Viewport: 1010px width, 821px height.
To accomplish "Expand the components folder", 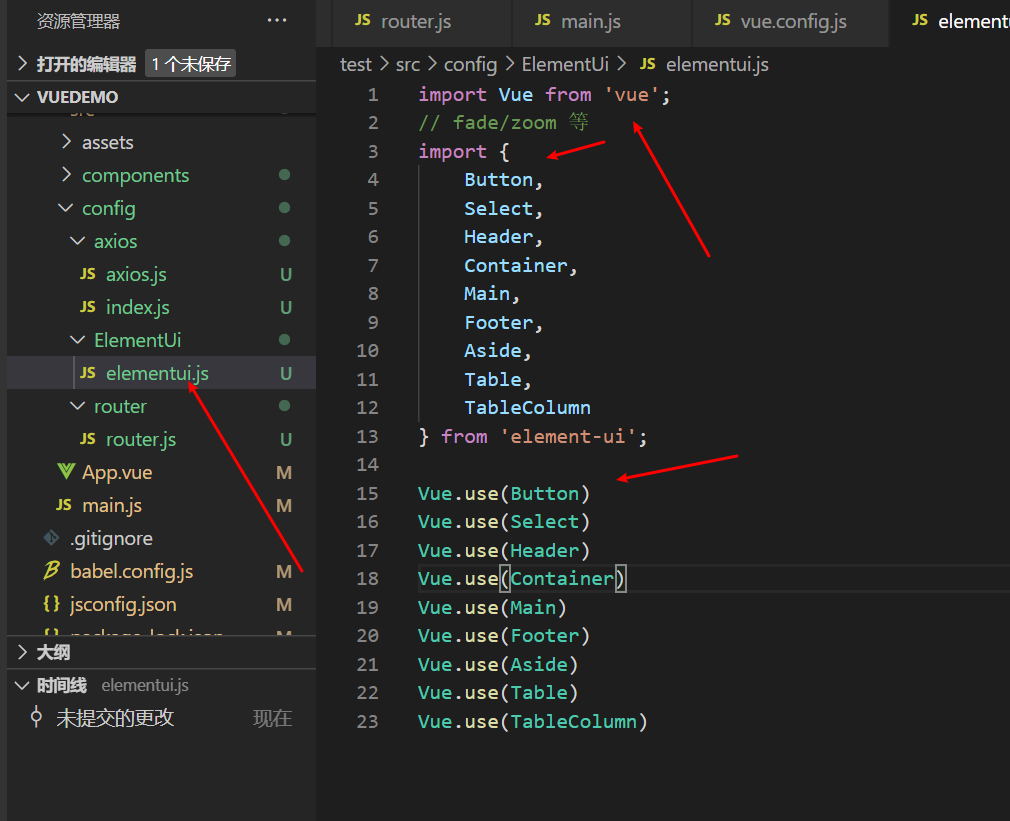I will [66, 175].
